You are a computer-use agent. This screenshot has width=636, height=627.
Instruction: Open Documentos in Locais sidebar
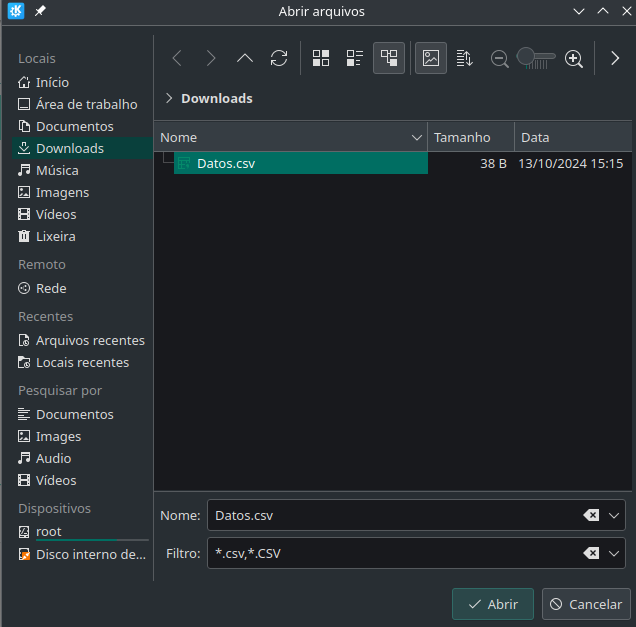[x=74, y=126]
